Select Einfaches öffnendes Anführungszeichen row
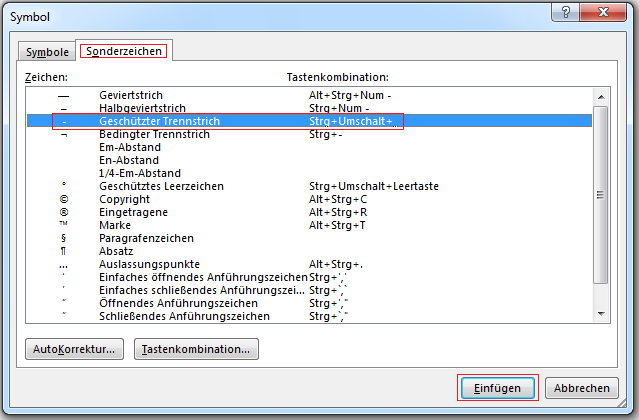 pyautogui.click(x=309, y=277)
